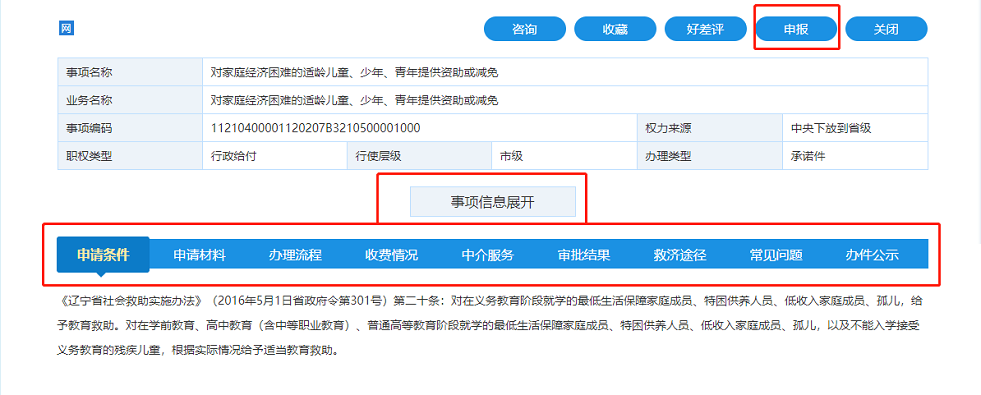
Task: Expand details via 事项信息展开
Action: [x=493, y=202]
